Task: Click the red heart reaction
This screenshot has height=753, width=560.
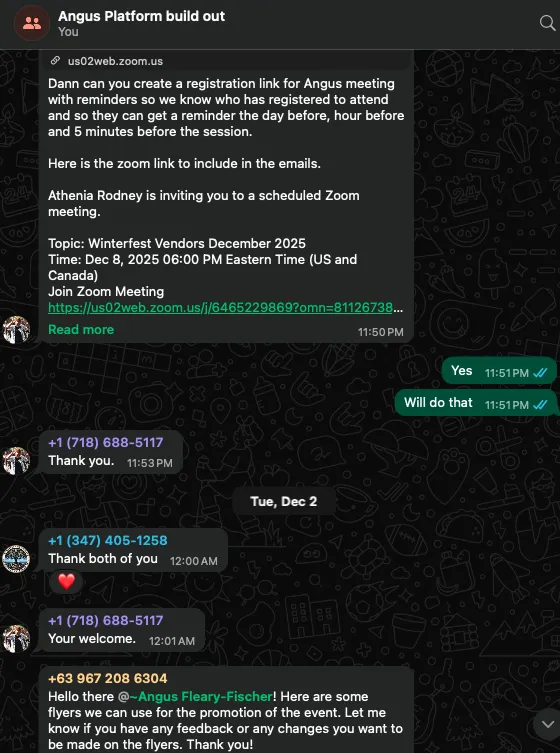Action: pyautogui.click(x=66, y=582)
